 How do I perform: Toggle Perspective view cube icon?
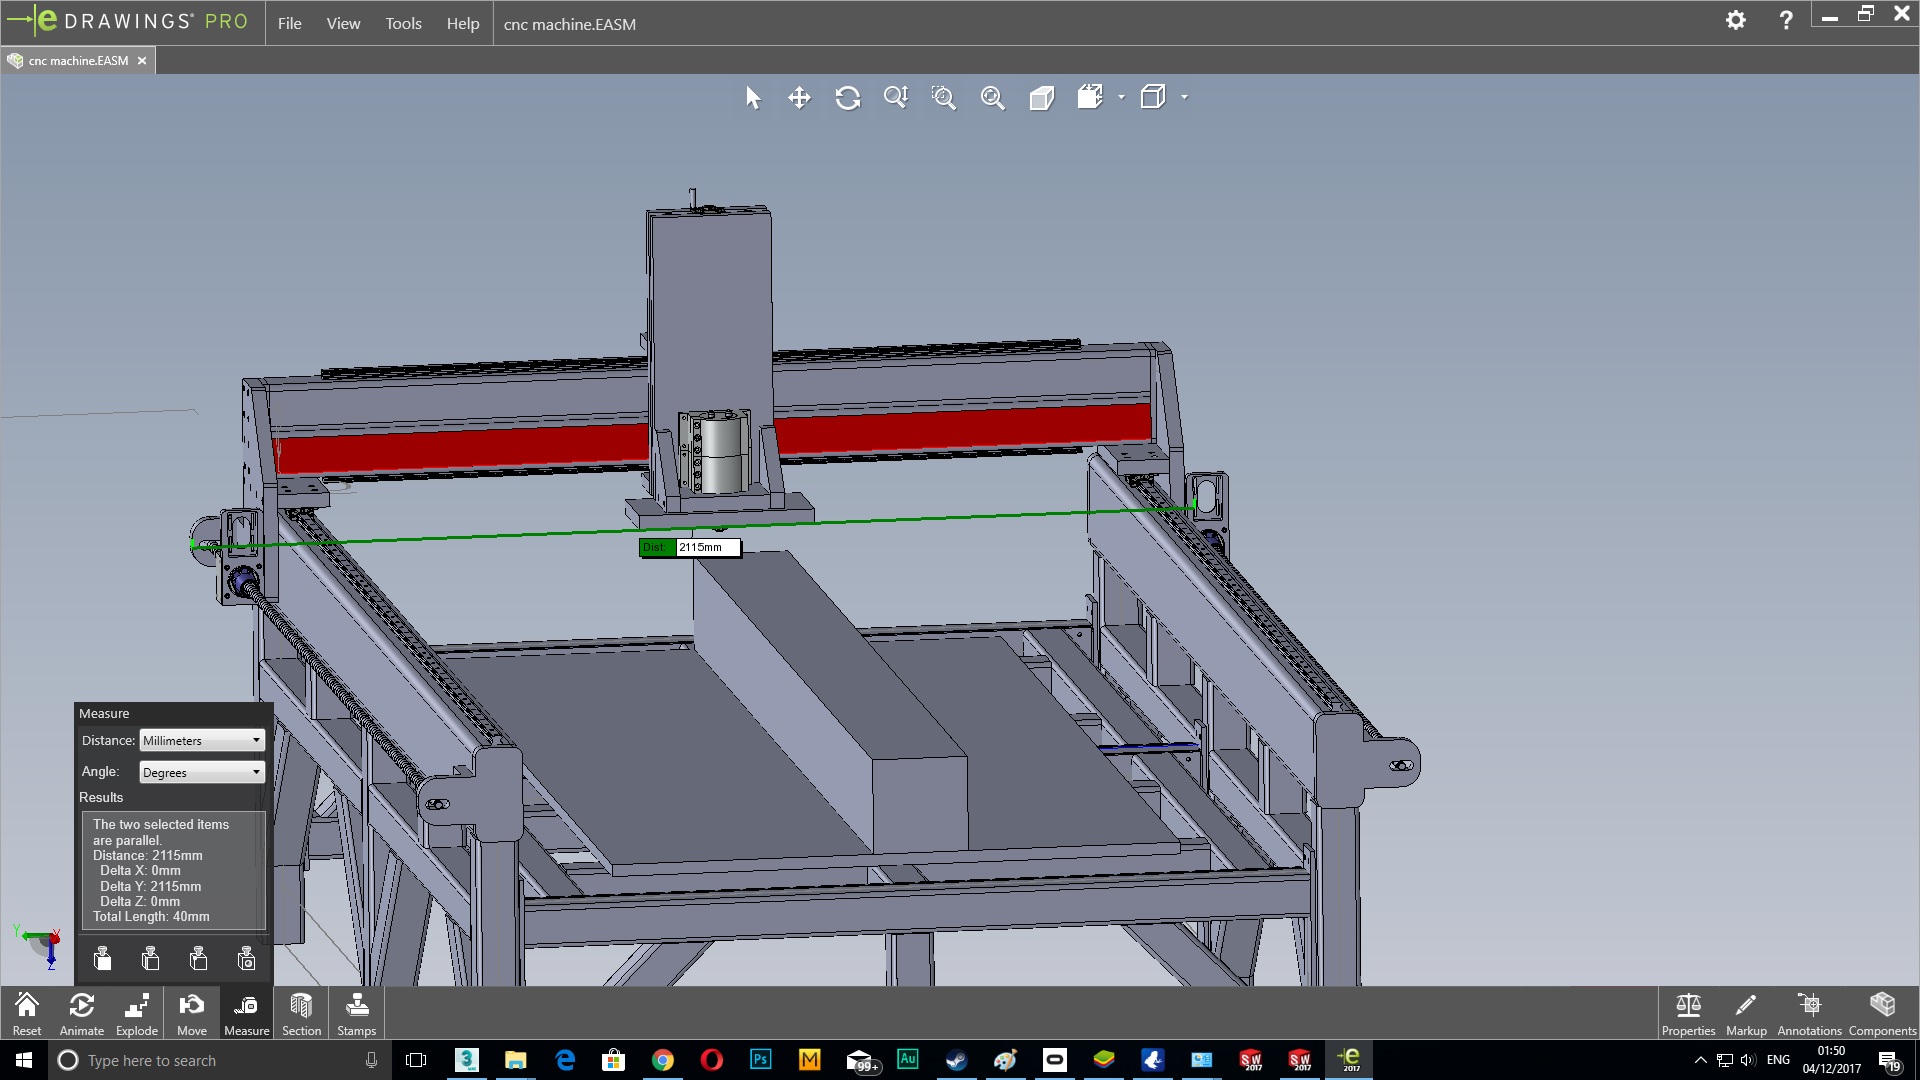click(x=1041, y=98)
